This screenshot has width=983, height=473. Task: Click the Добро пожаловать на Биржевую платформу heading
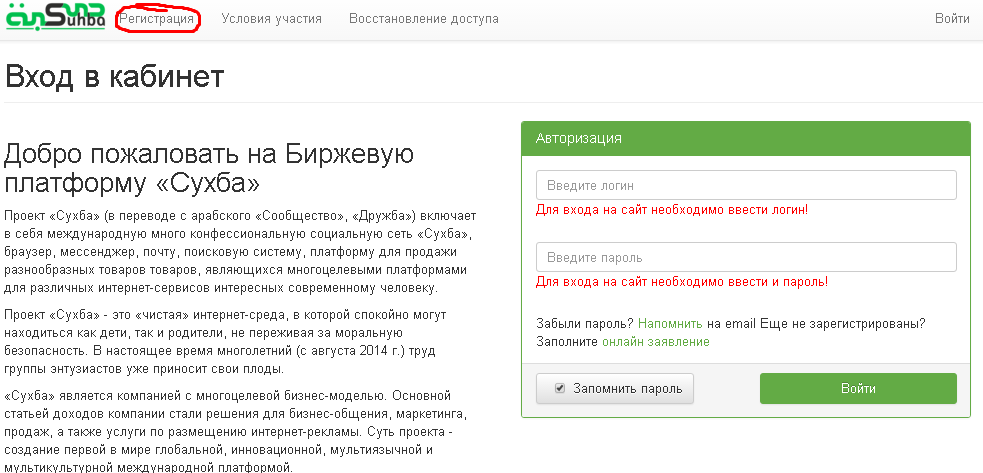pos(209,168)
